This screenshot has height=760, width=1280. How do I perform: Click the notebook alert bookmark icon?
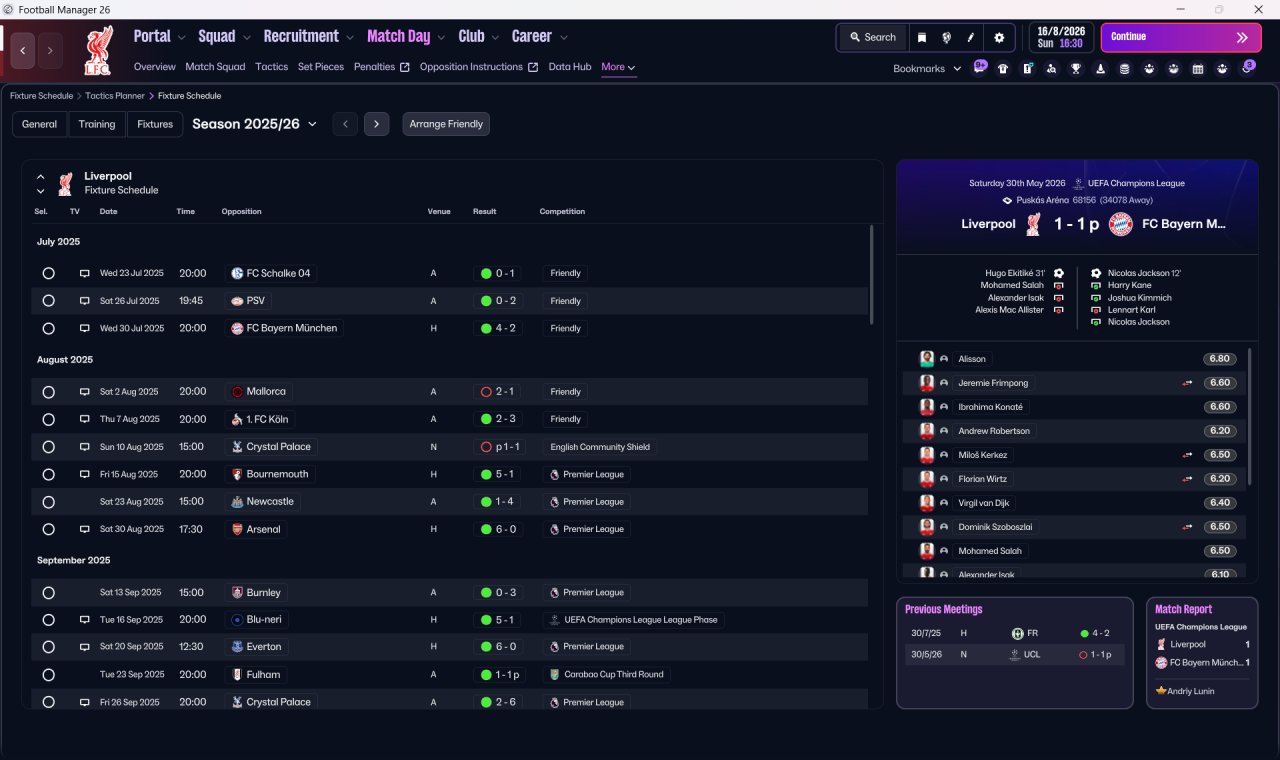(x=1027, y=69)
